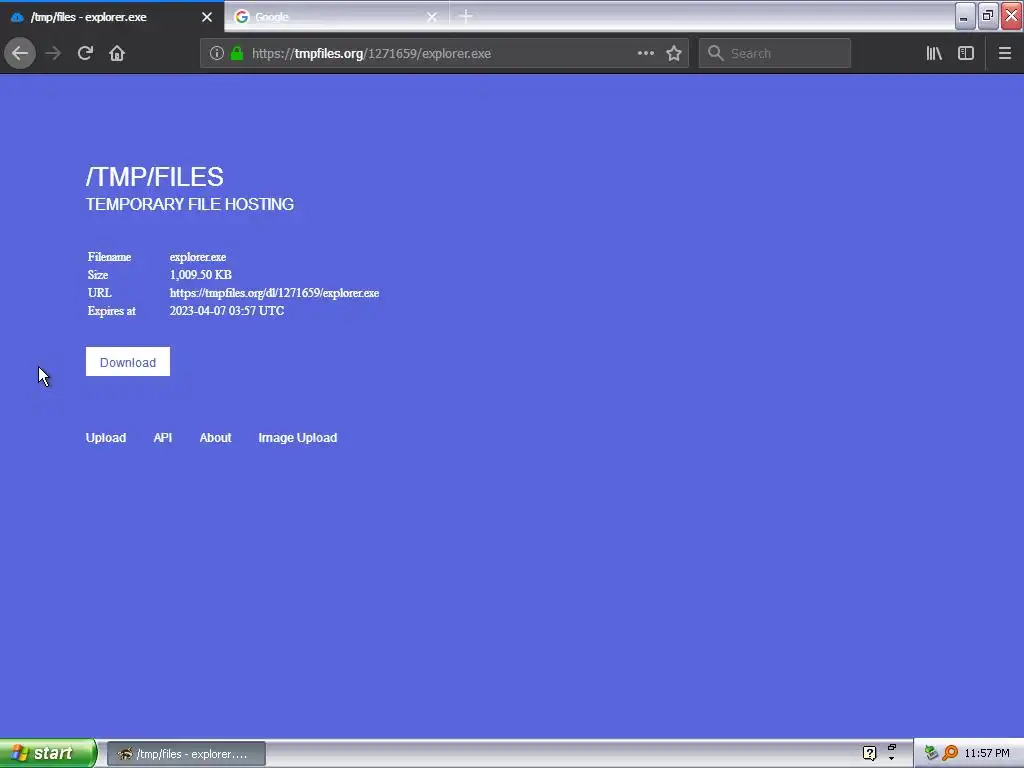1024x768 pixels.
Task: Click the help question-mark tray icon
Action: tap(869, 753)
